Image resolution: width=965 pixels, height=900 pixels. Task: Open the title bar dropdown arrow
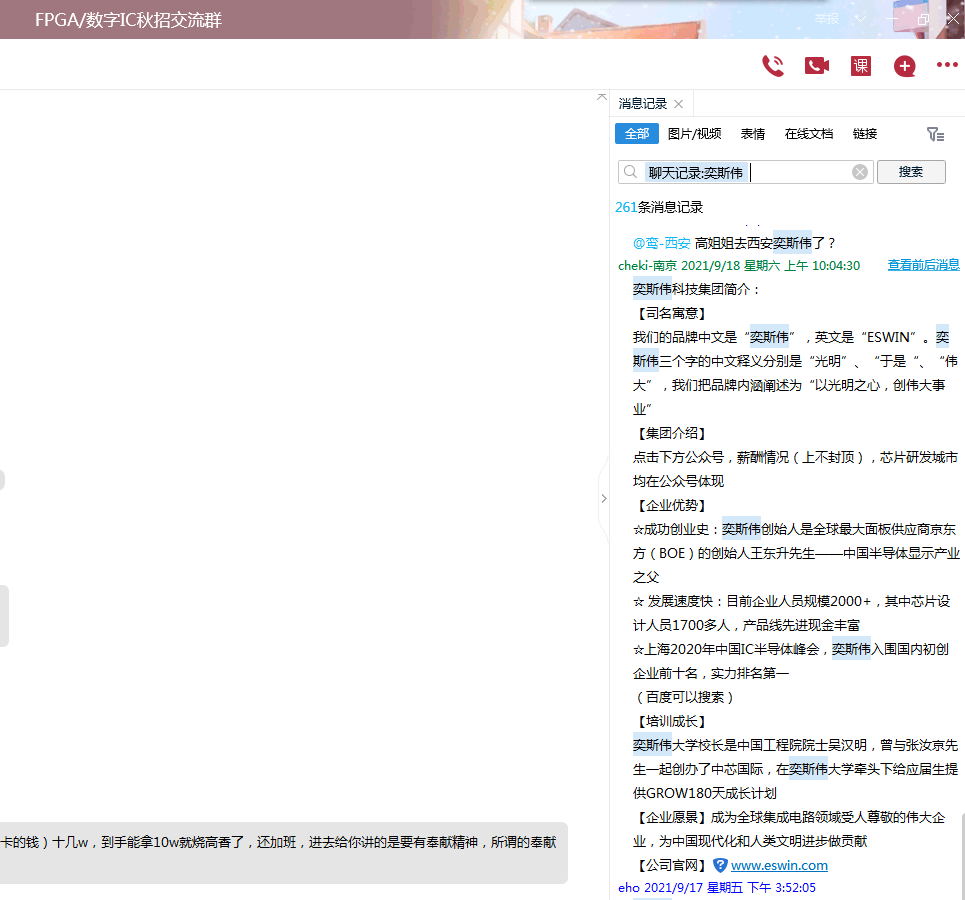[x=860, y=19]
